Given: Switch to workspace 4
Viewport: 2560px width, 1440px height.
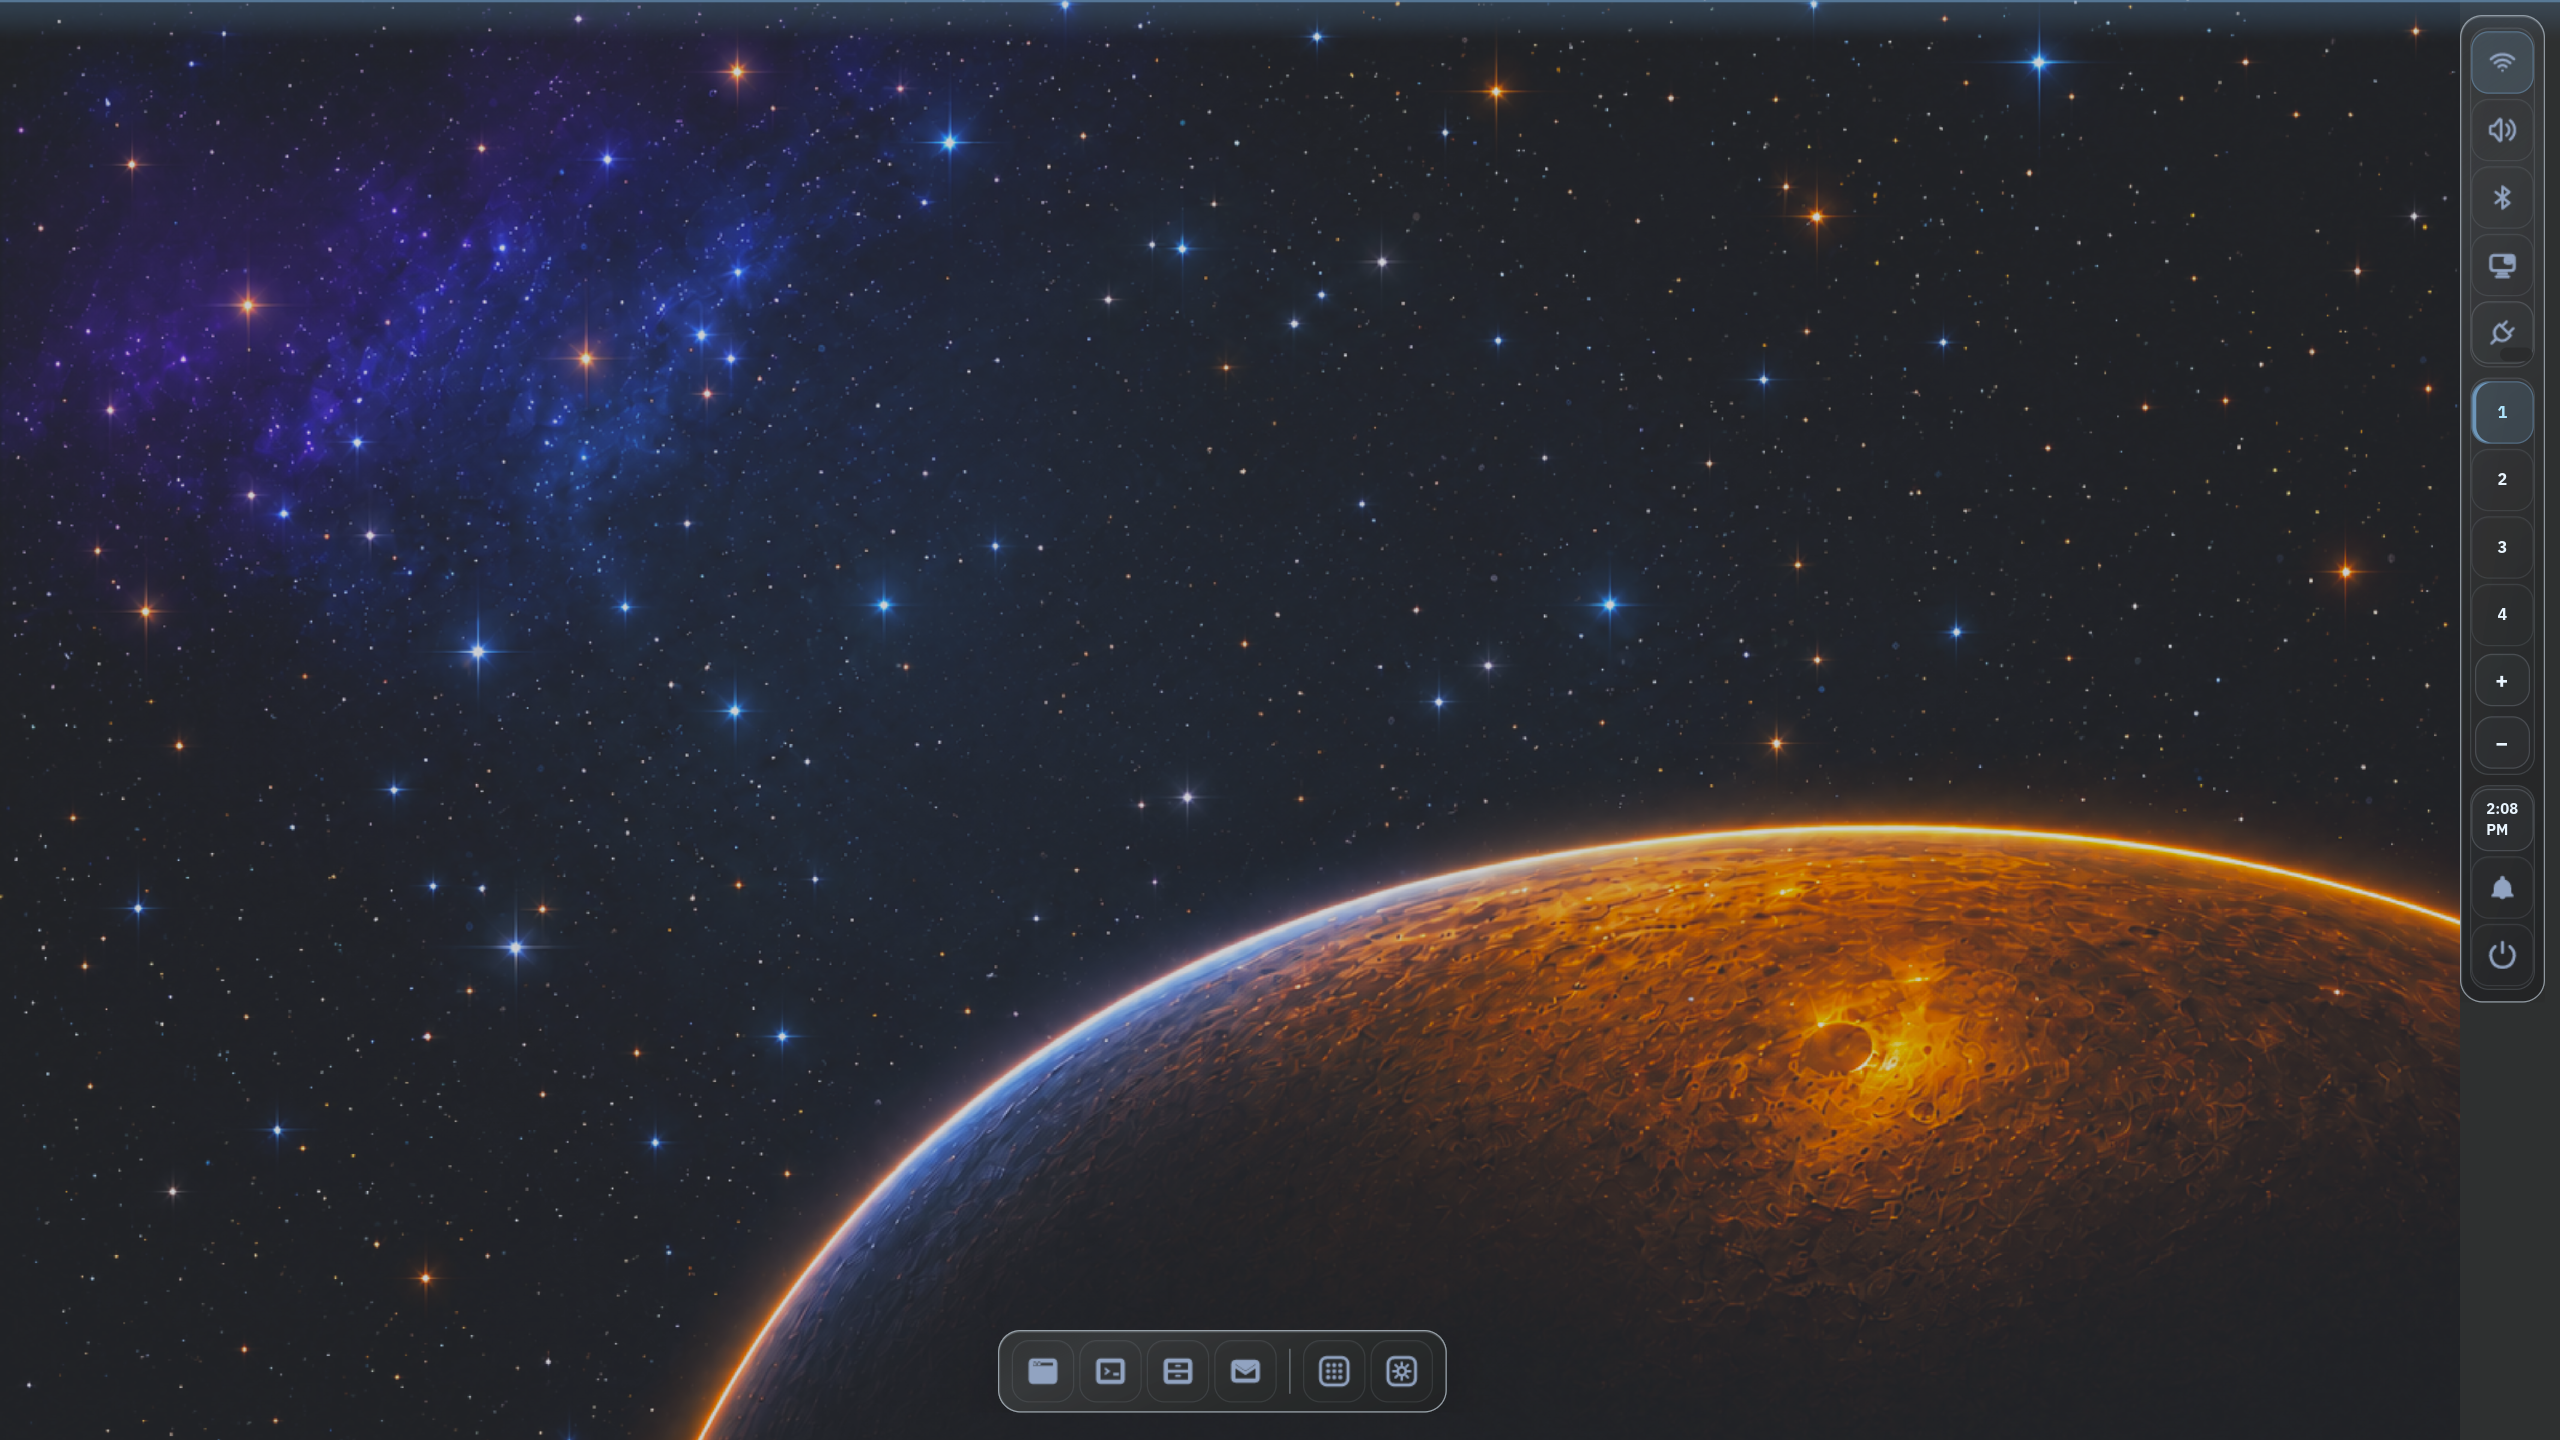Looking at the screenshot, I should [2501, 614].
